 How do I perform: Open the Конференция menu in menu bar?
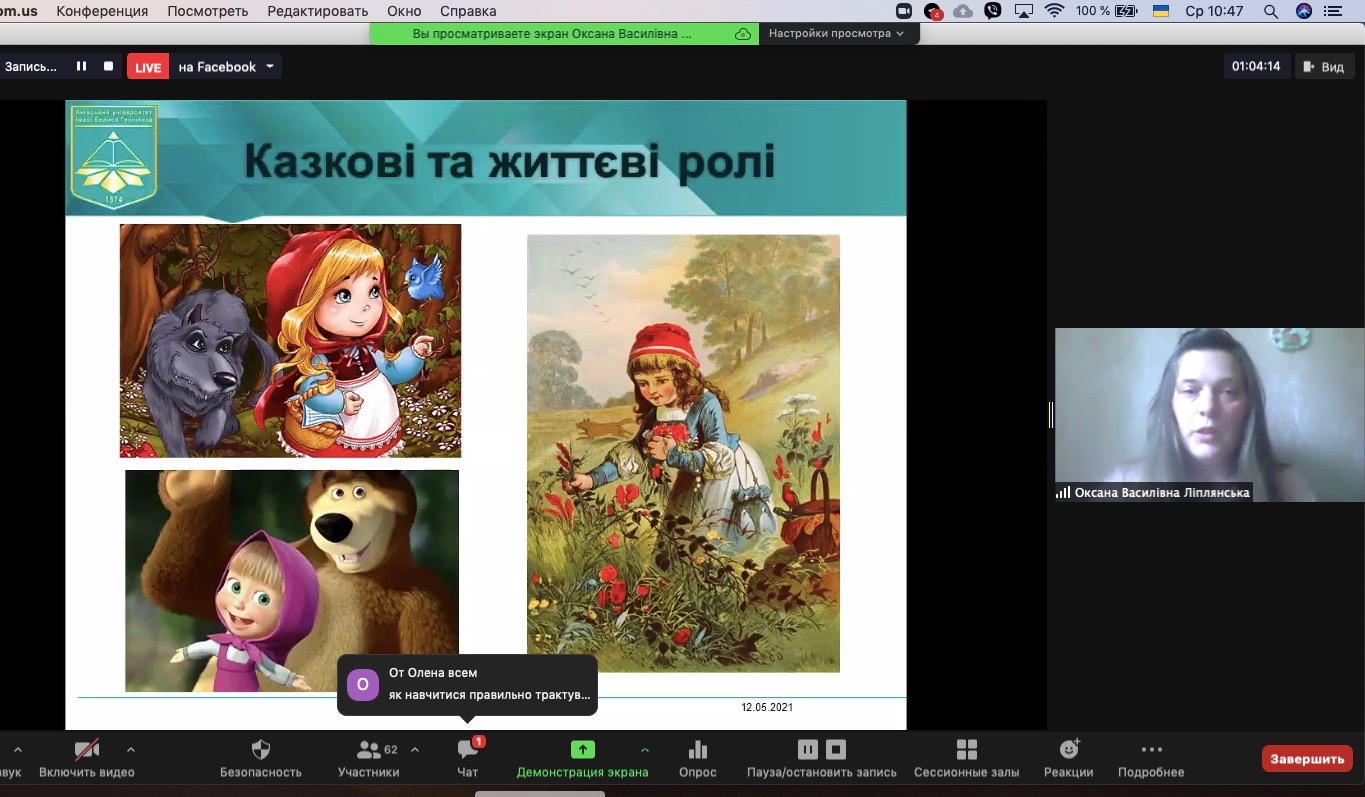[102, 11]
